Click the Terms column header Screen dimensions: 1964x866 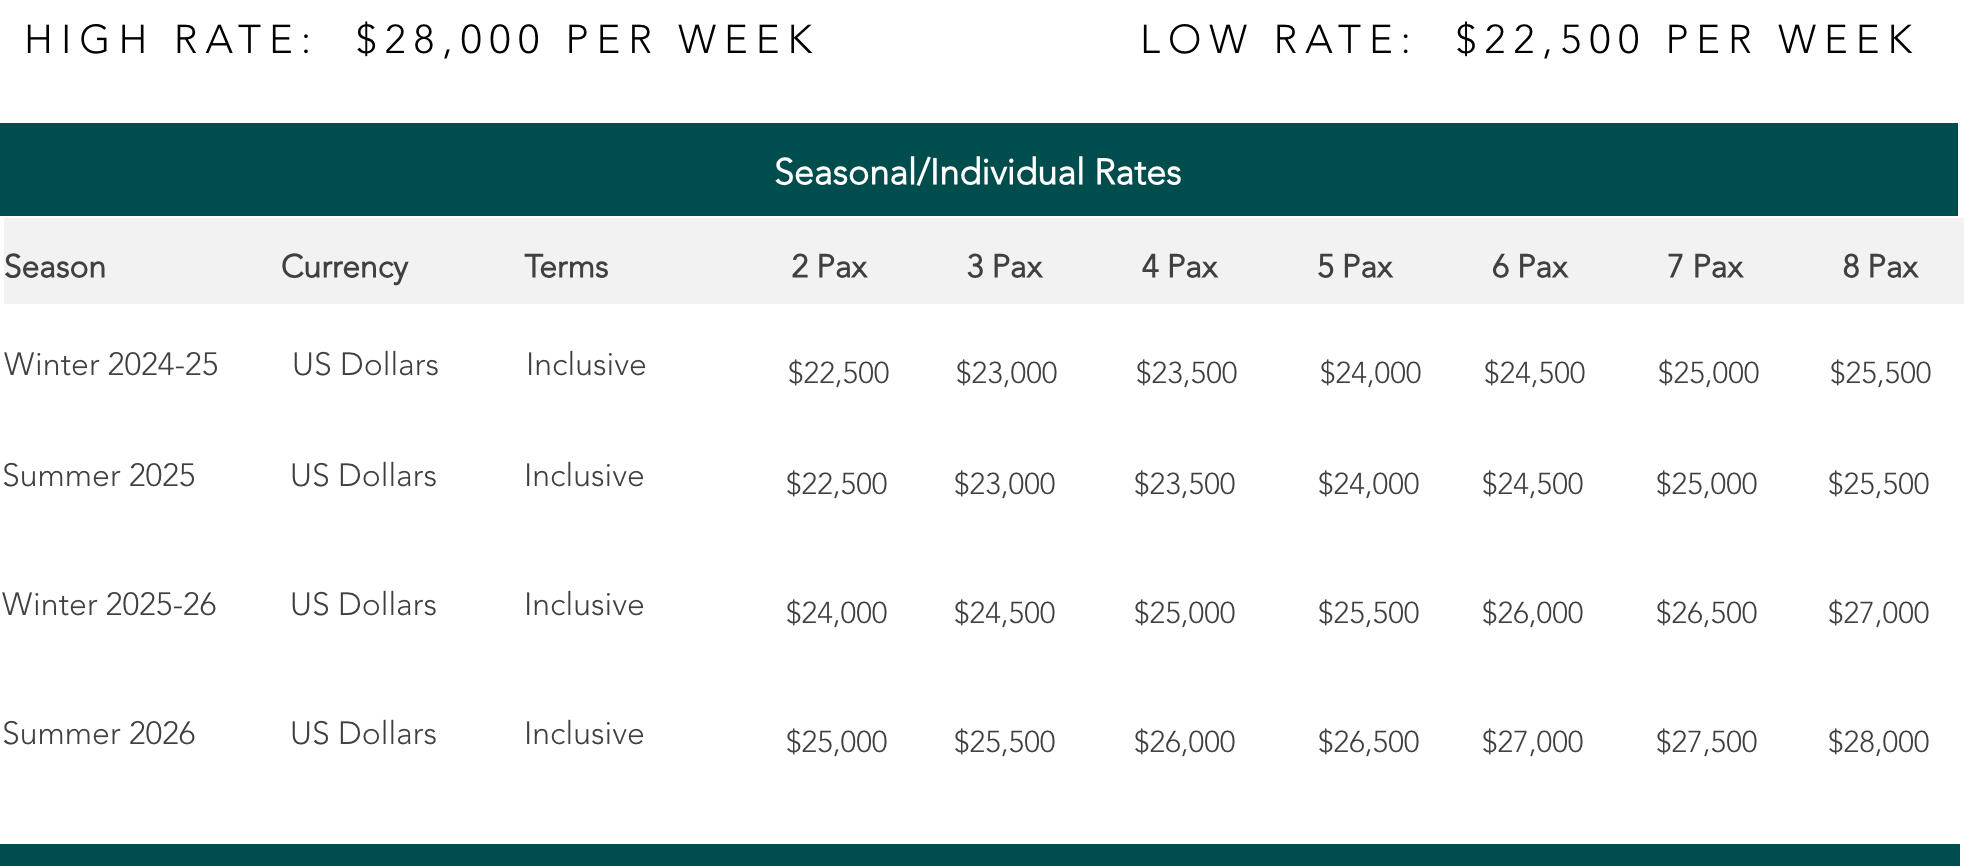(566, 267)
